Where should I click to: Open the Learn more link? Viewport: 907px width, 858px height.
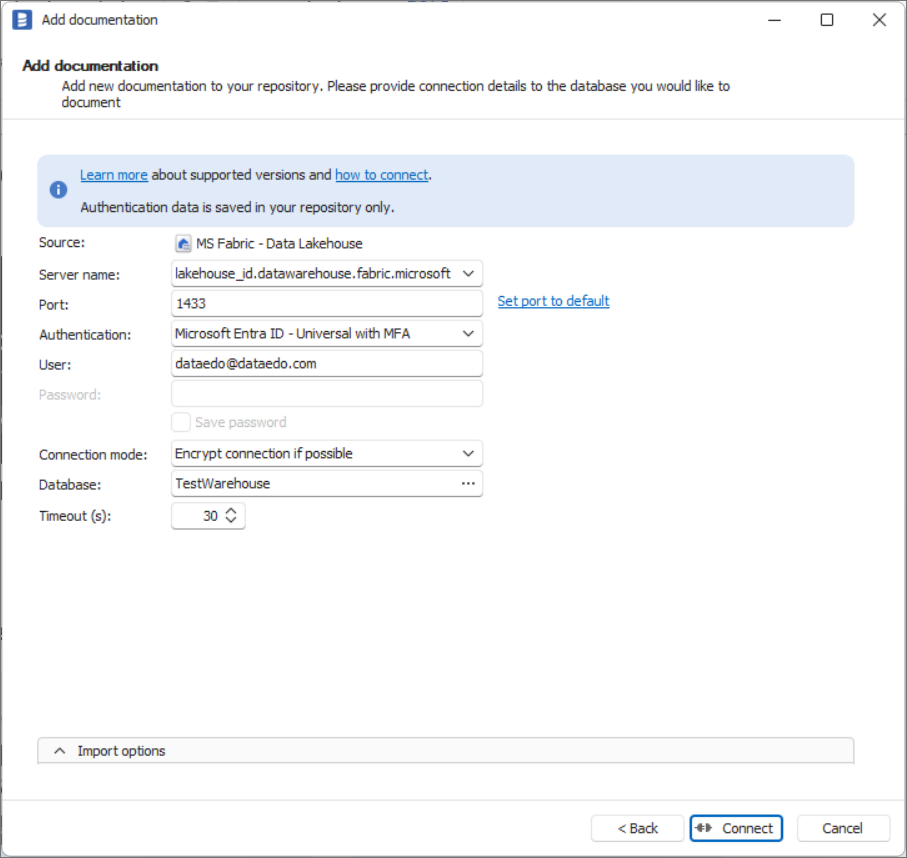(114, 175)
